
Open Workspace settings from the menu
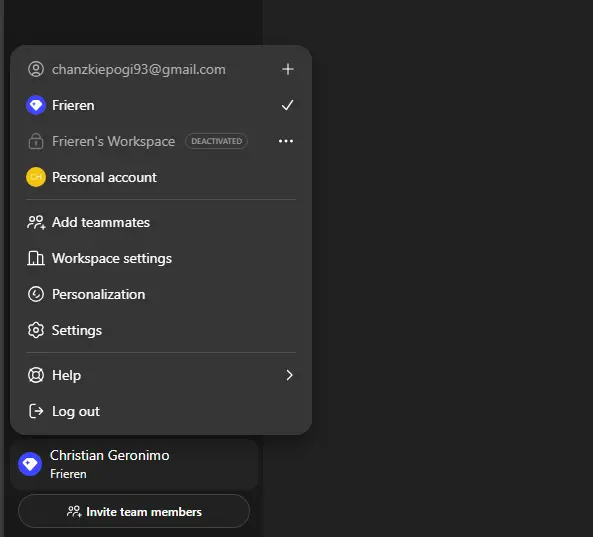pos(161,258)
